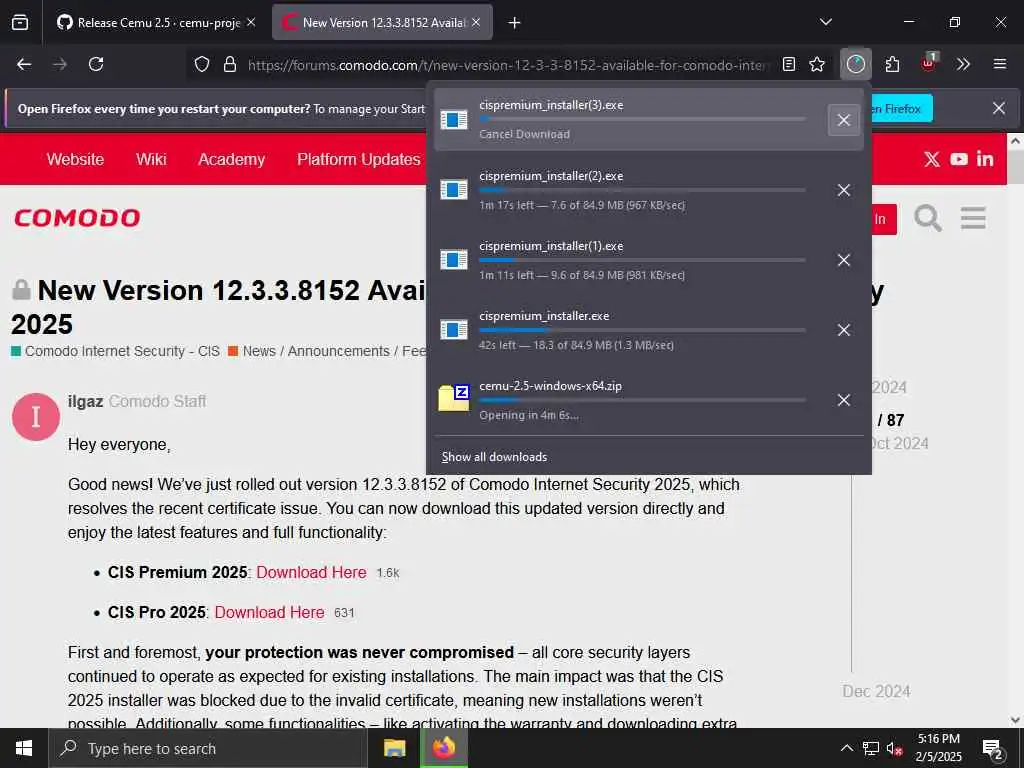1024x768 pixels.
Task: Go back with the browser back arrow
Action: (x=24, y=64)
